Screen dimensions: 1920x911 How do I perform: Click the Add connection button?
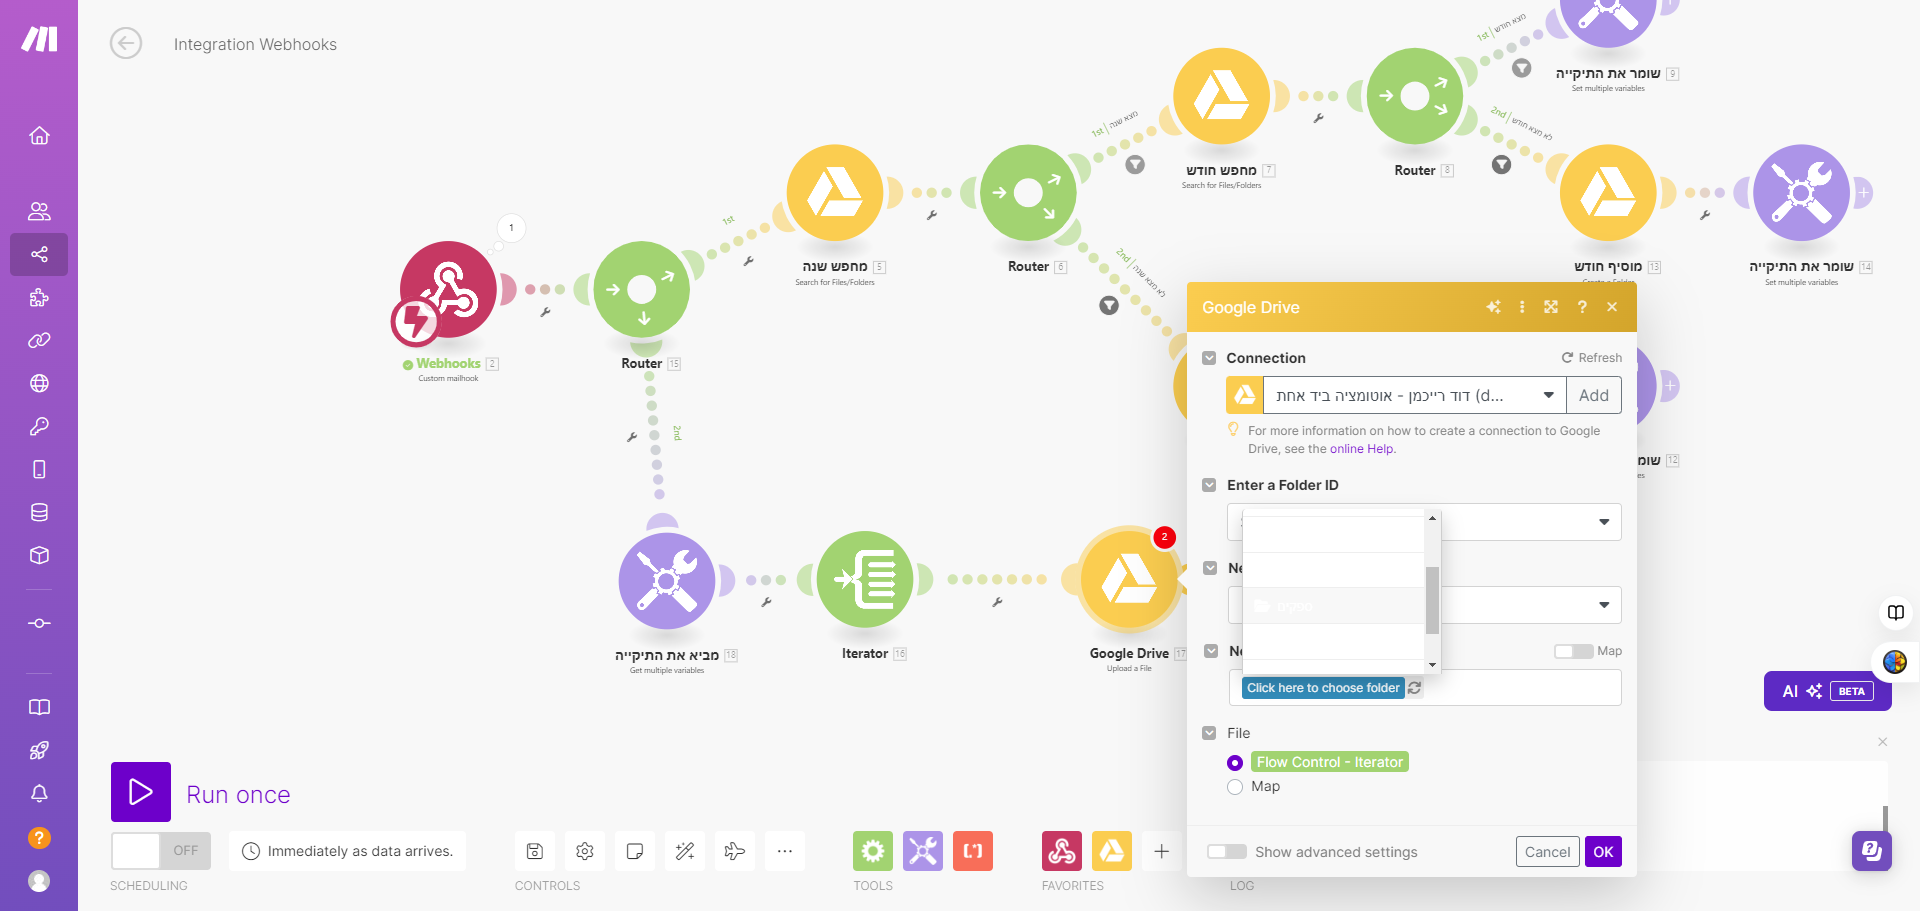pyautogui.click(x=1594, y=395)
